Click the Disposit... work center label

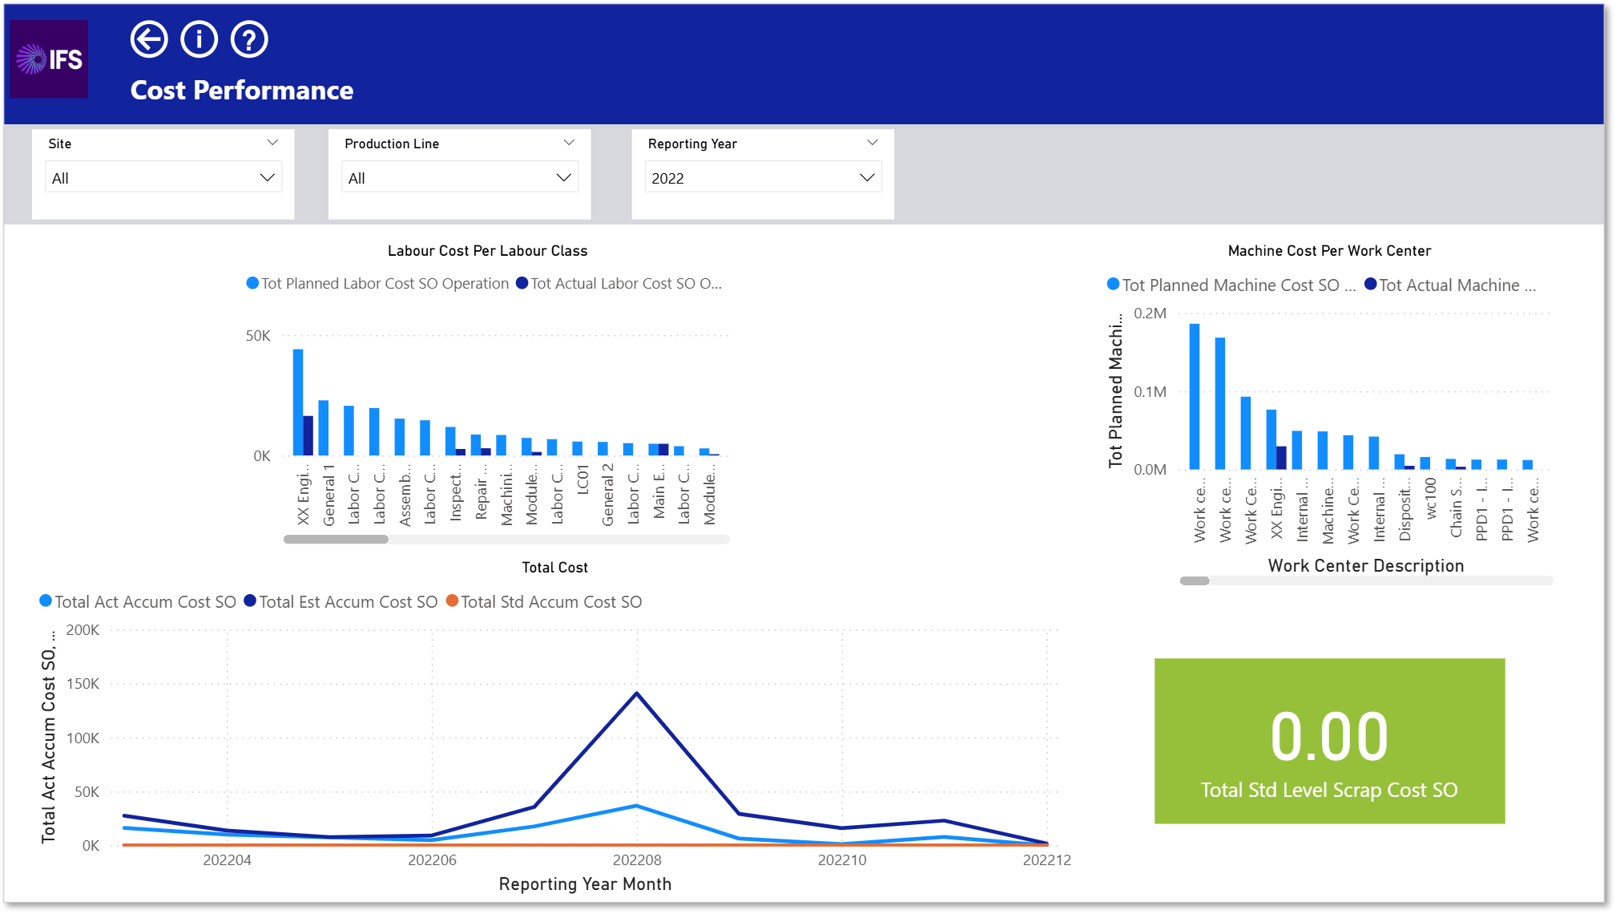pyautogui.click(x=1405, y=509)
